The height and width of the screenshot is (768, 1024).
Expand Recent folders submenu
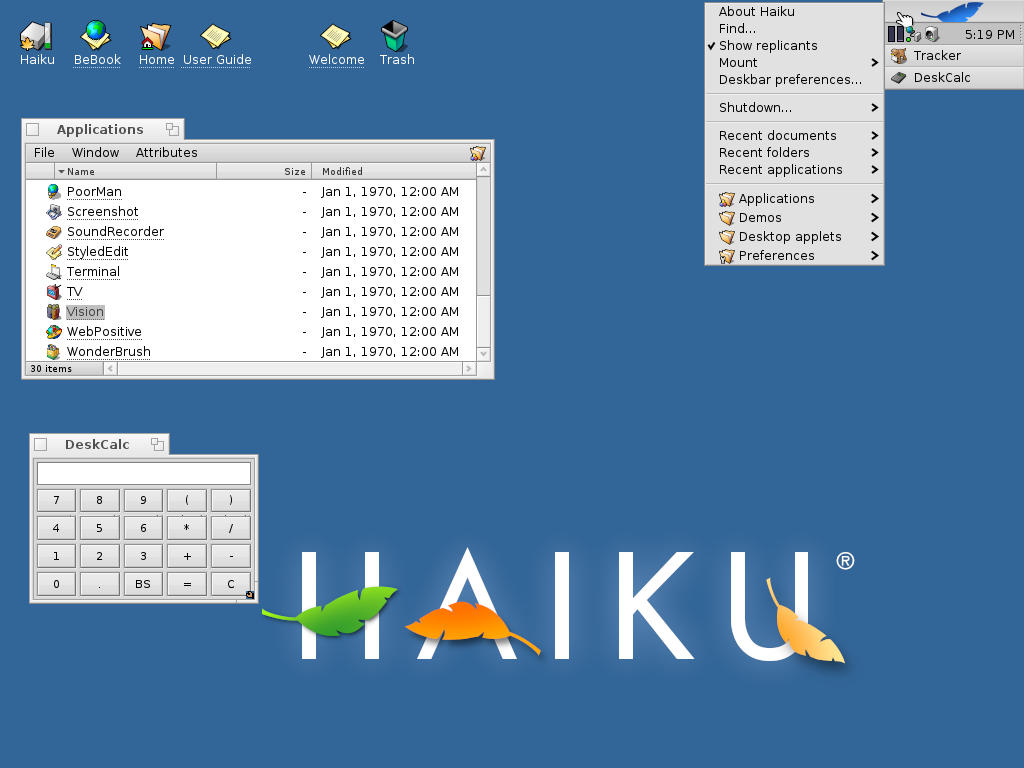794,153
